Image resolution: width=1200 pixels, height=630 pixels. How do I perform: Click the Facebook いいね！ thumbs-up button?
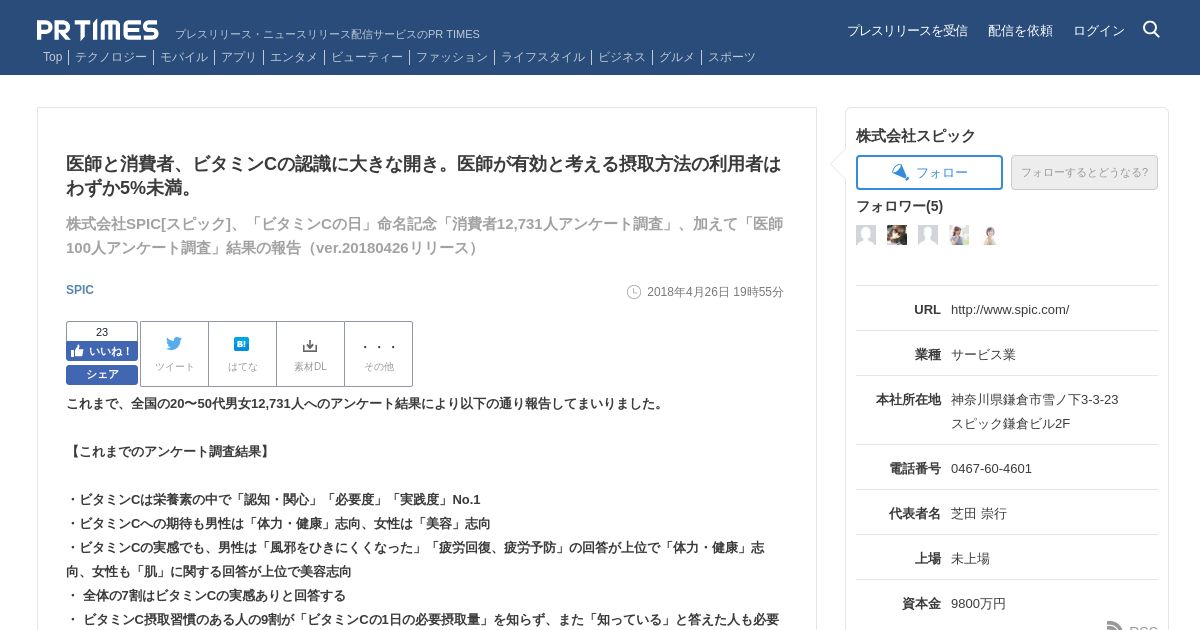click(x=102, y=351)
